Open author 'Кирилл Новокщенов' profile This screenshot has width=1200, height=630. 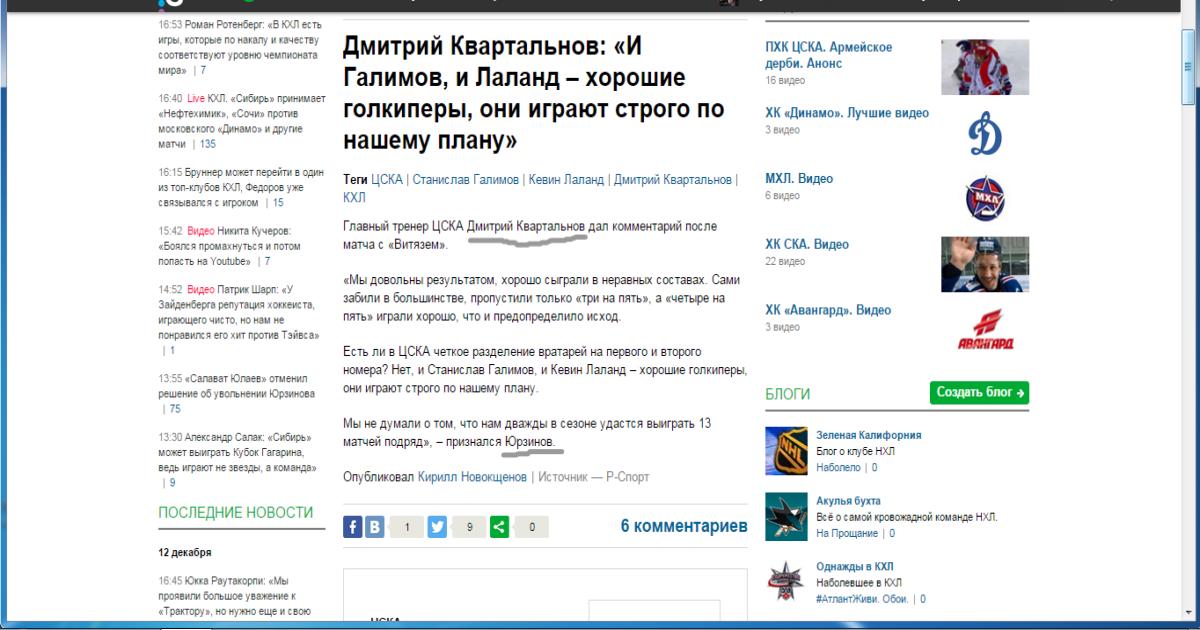[472, 477]
